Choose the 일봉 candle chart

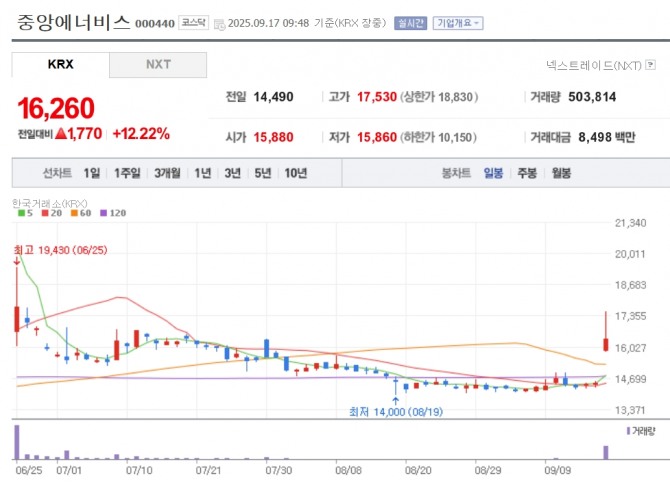pos(493,173)
